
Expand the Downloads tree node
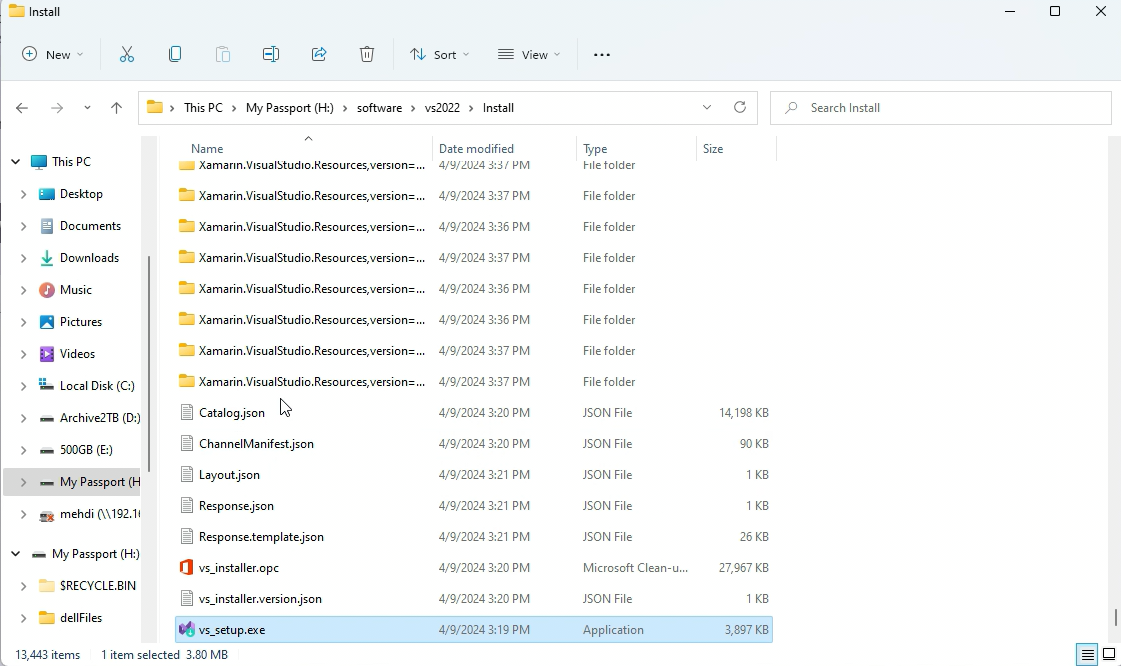(x=23, y=258)
